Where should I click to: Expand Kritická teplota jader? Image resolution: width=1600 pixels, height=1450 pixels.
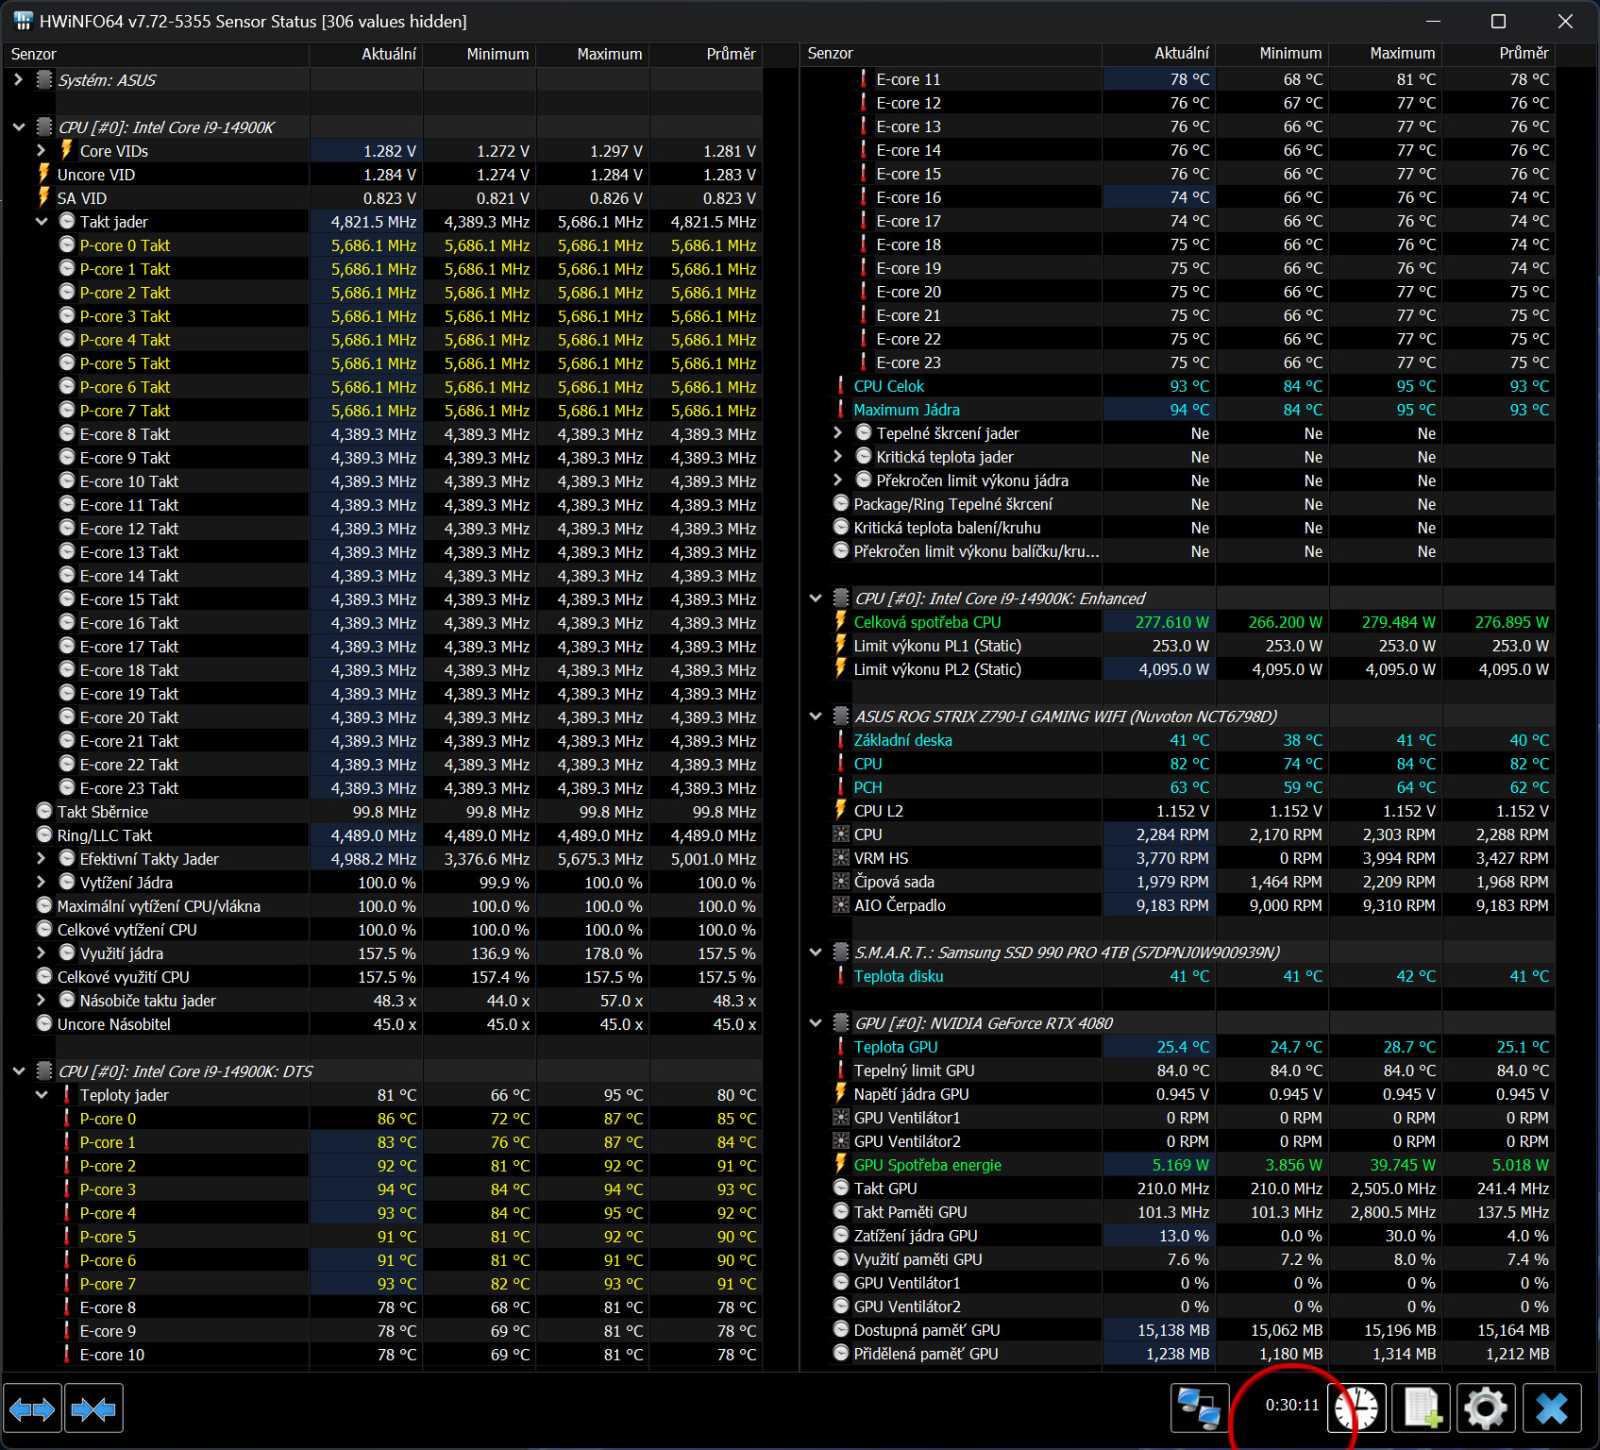click(838, 457)
